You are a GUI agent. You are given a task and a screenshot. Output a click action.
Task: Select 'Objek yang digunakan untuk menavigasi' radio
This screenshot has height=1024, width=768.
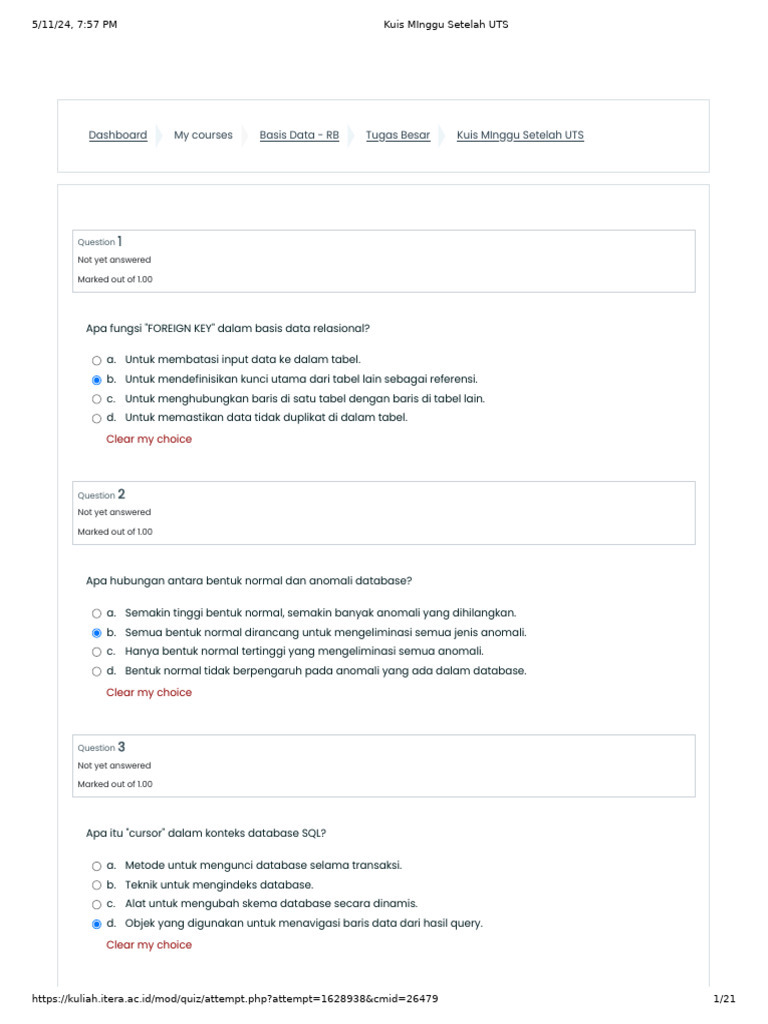click(96, 924)
